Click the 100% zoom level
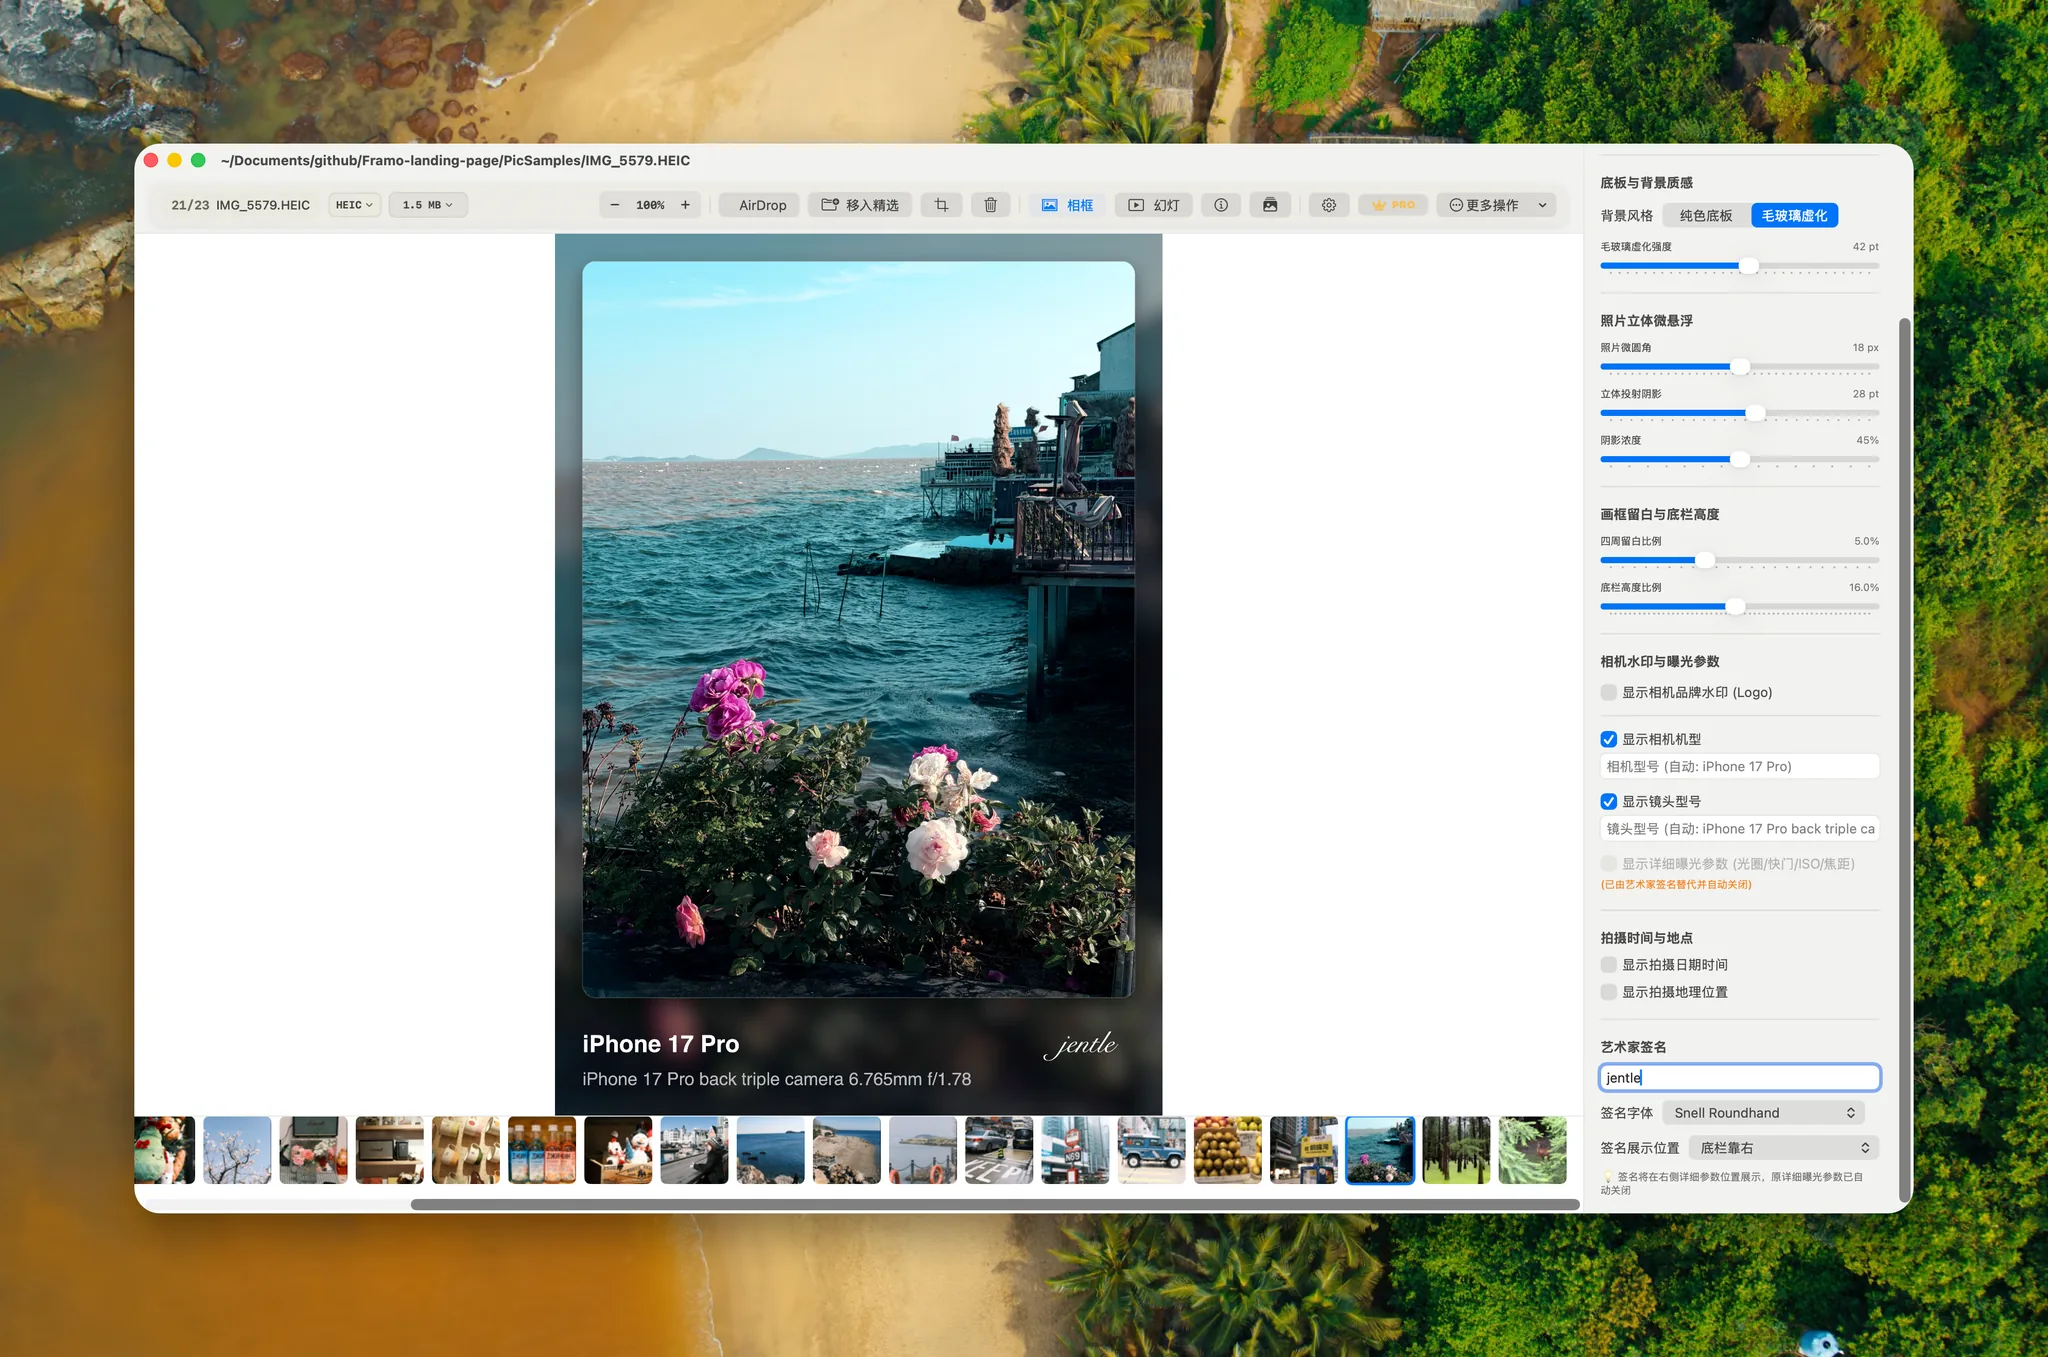The height and width of the screenshot is (1357, 2048). [x=650, y=205]
